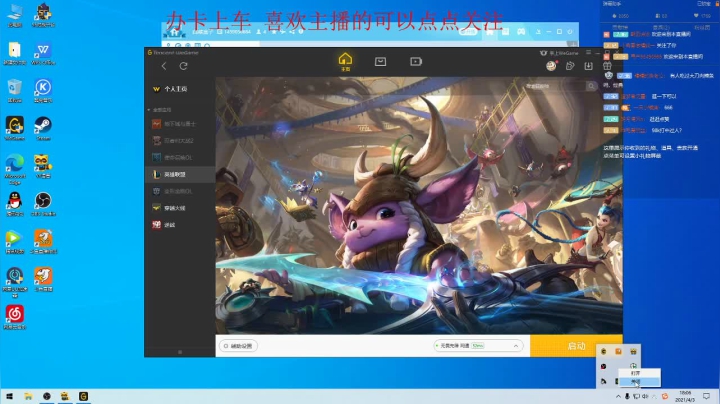Select the OBS Studio desktop shortcut
The image size is (720, 404).
click(43, 204)
